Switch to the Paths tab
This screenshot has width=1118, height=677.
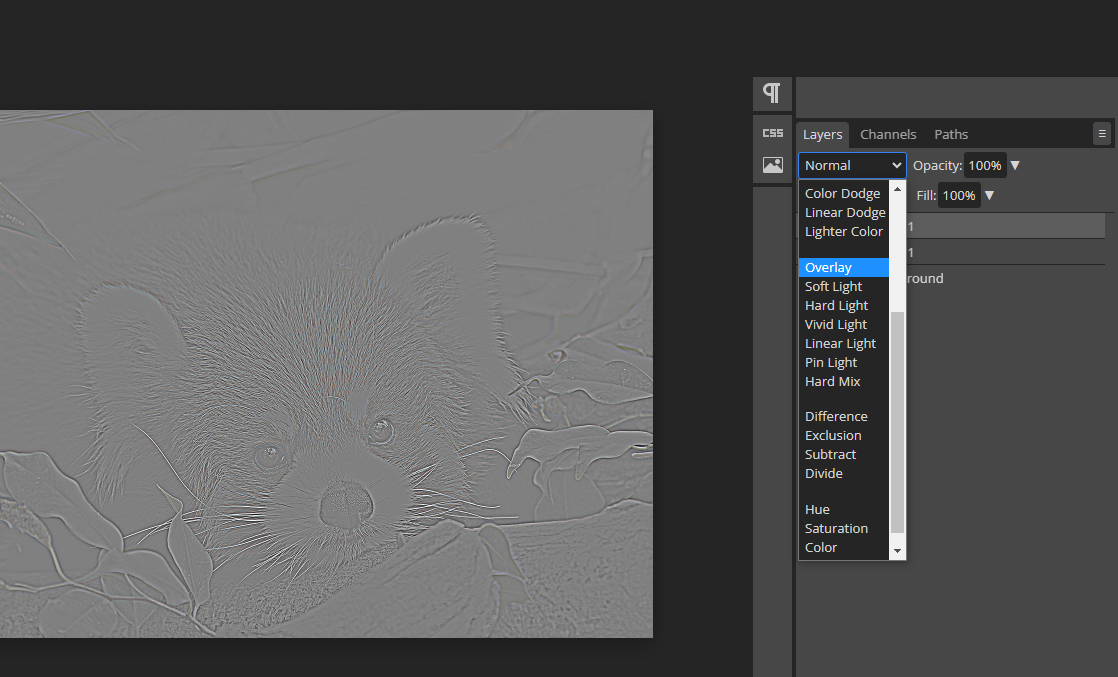click(x=950, y=134)
